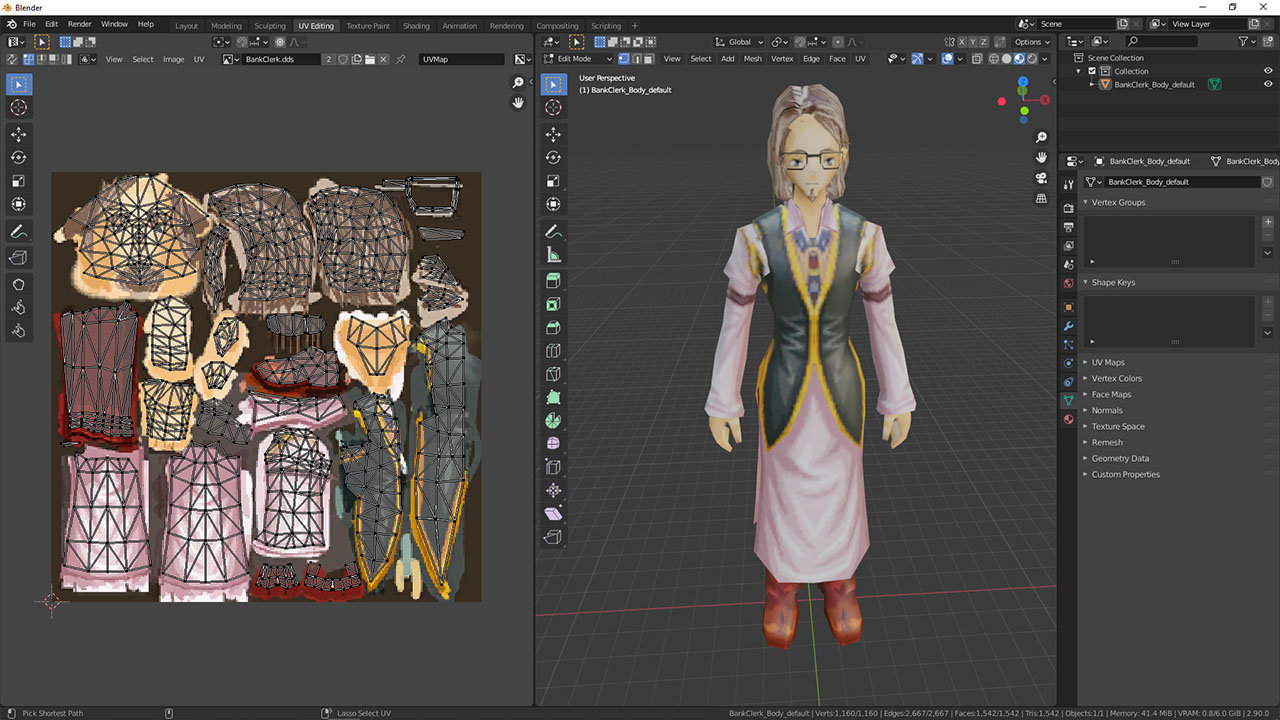Select the Annotate tool in UV editor
Image resolution: width=1280 pixels, height=720 pixels.
pos(19,231)
